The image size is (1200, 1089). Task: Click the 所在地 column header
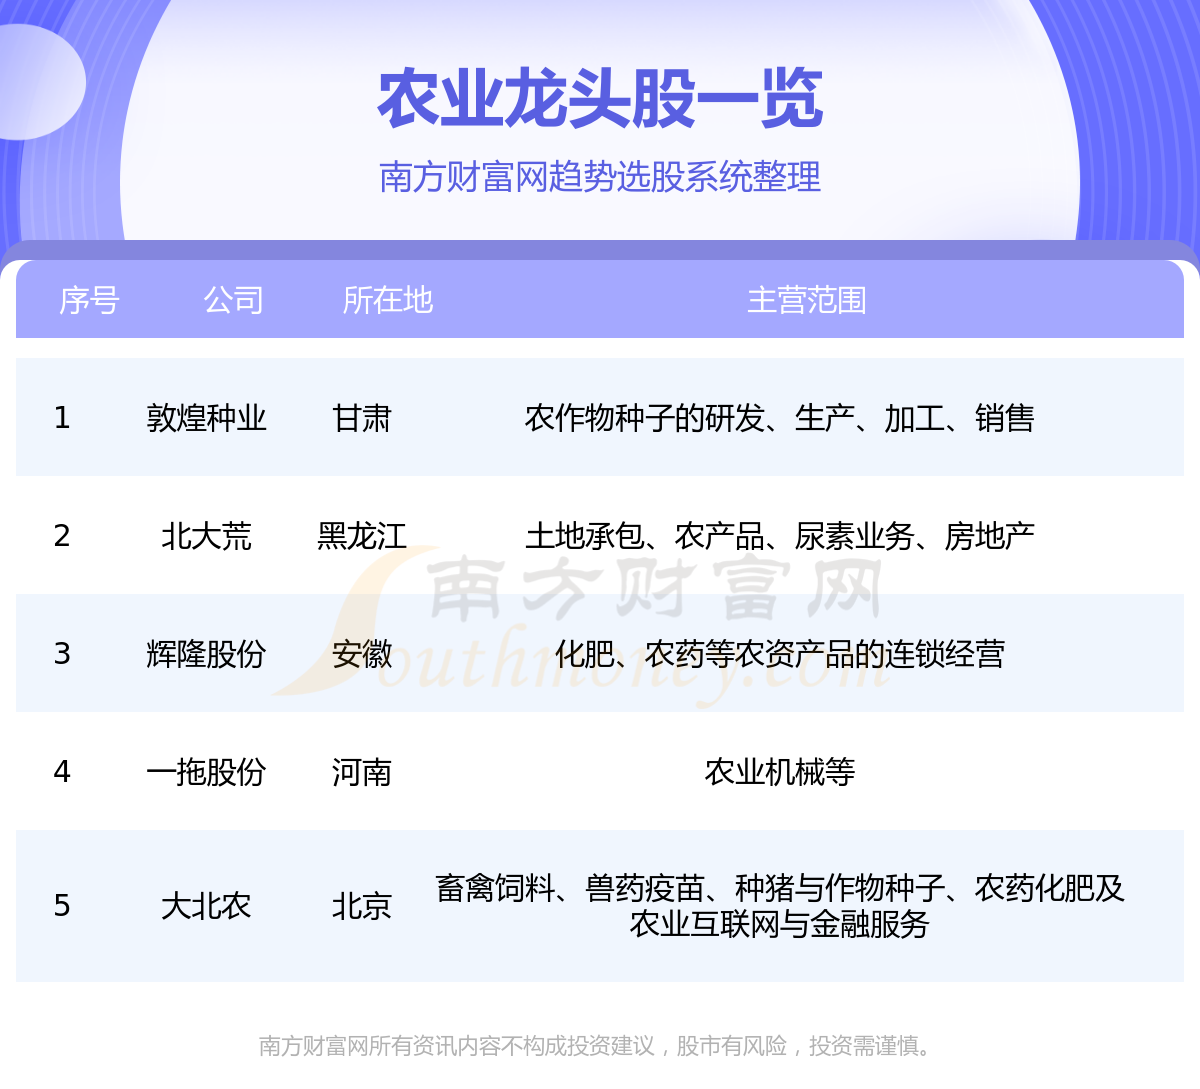388,300
